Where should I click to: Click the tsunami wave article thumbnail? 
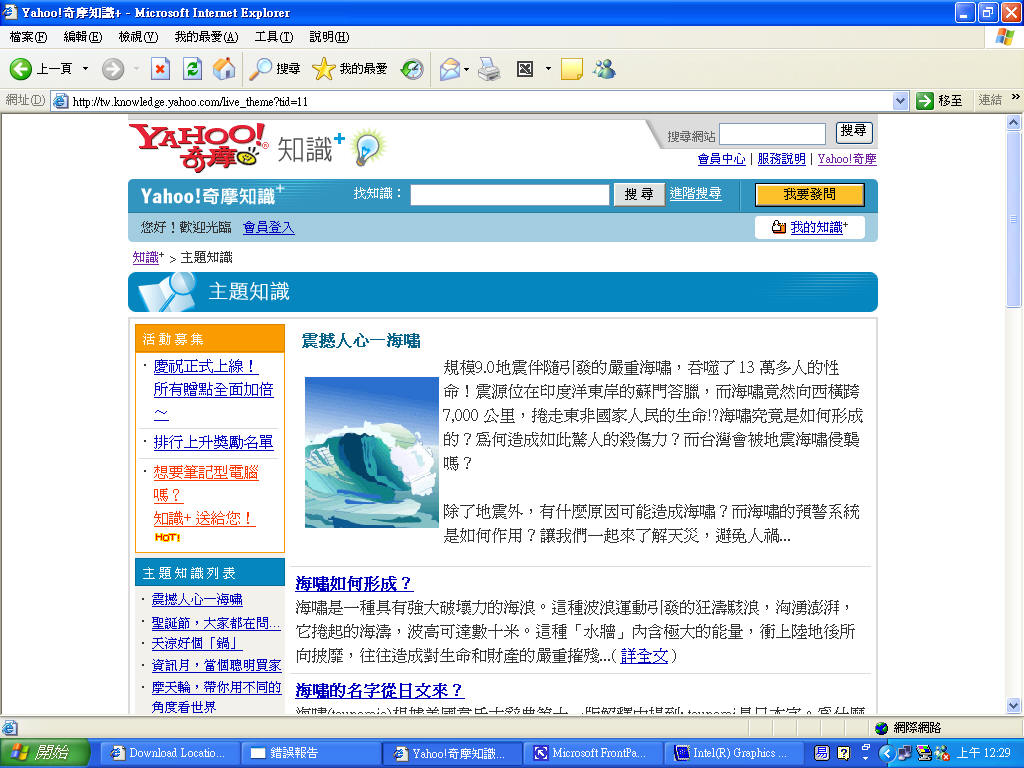[x=372, y=452]
